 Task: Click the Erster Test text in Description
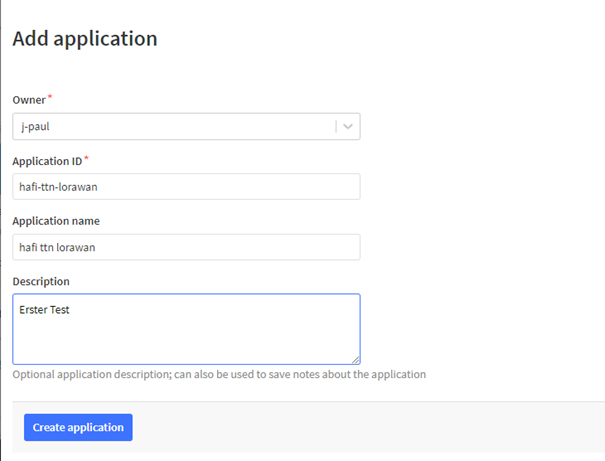(44, 310)
